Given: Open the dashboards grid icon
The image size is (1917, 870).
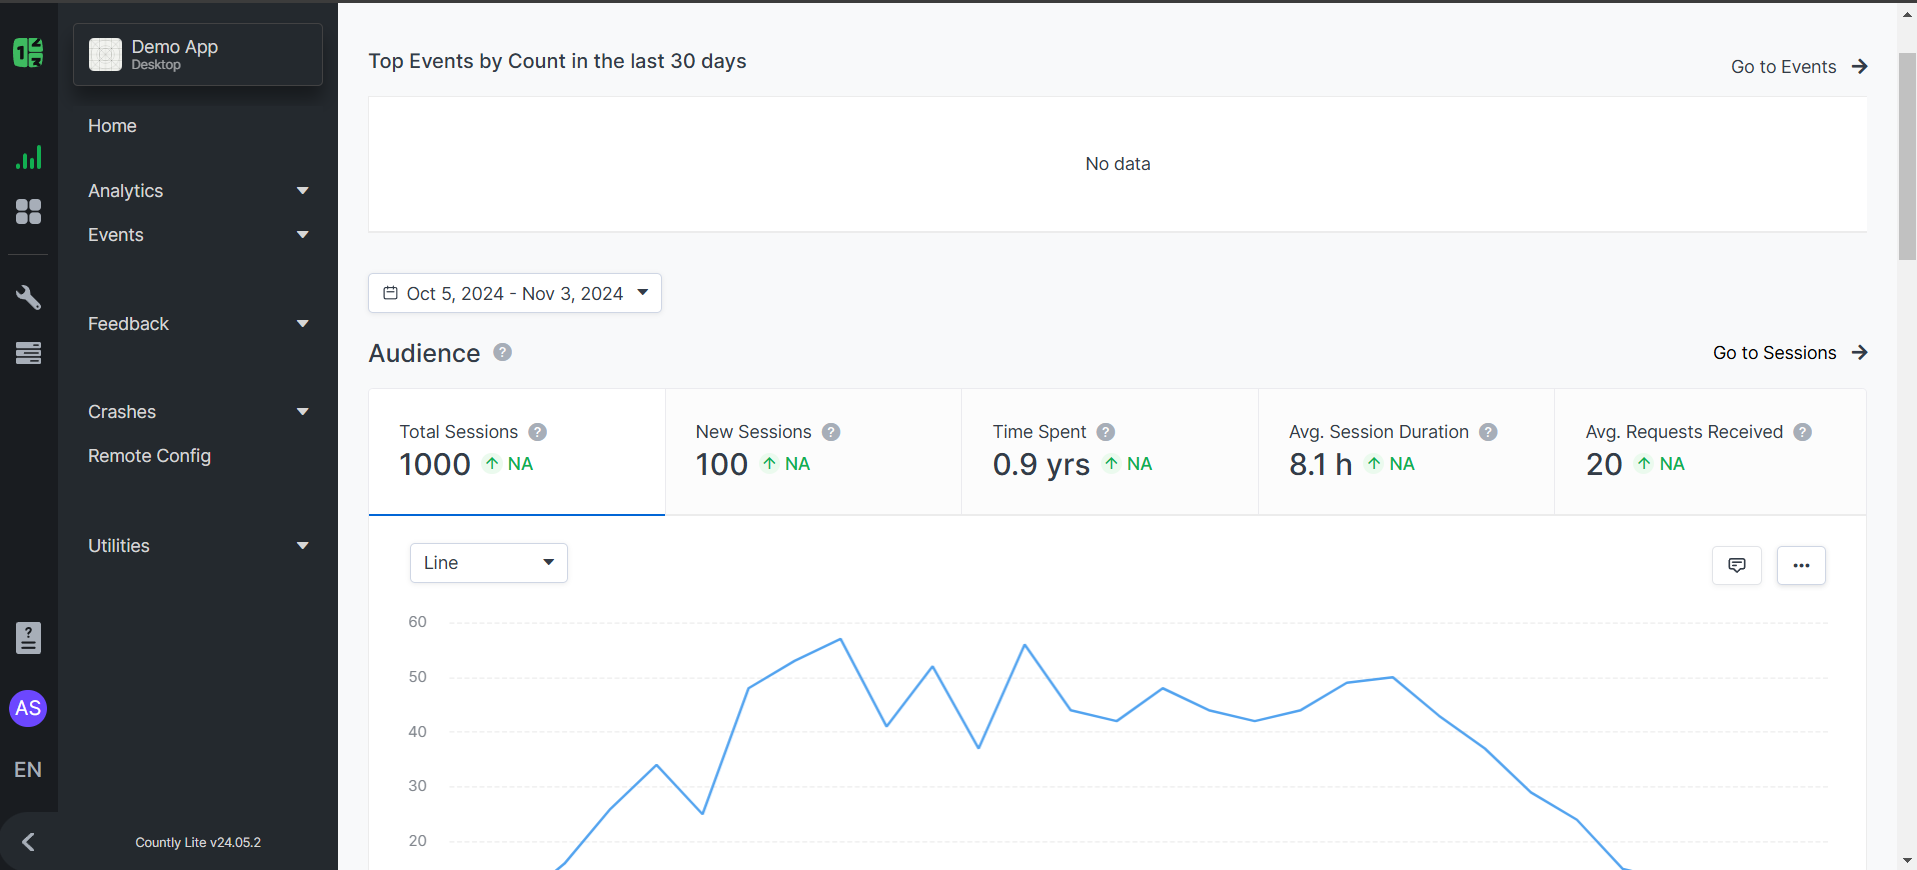Looking at the screenshot, I should pyautogui.click(x=28, y=211).
